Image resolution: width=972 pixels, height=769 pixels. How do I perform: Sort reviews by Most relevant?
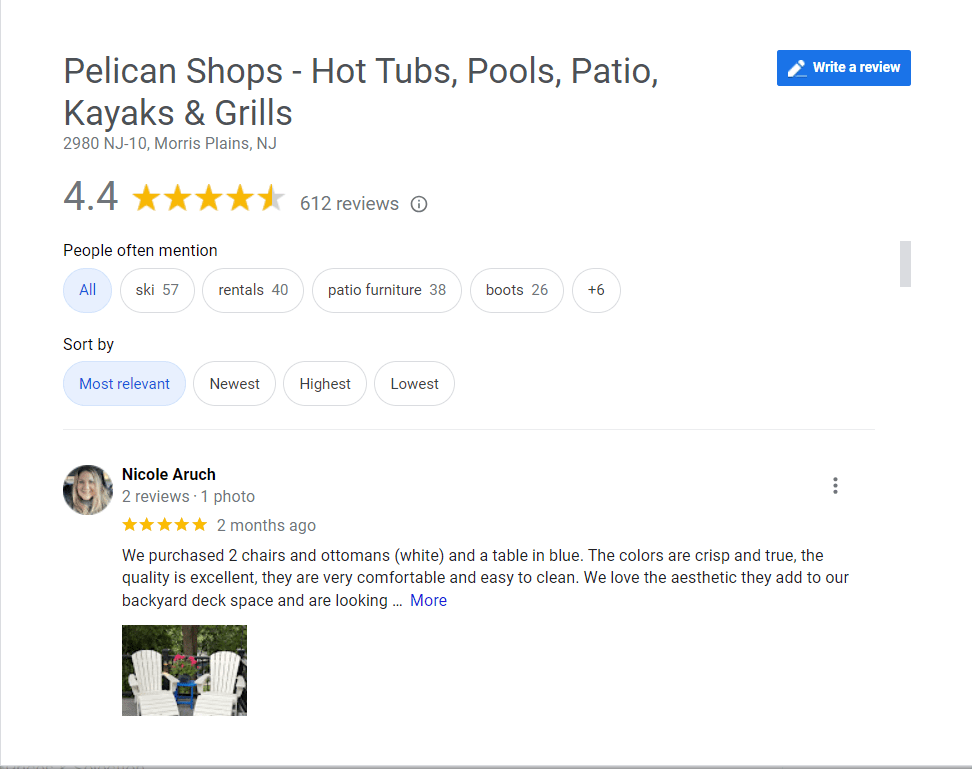[124, 384]
